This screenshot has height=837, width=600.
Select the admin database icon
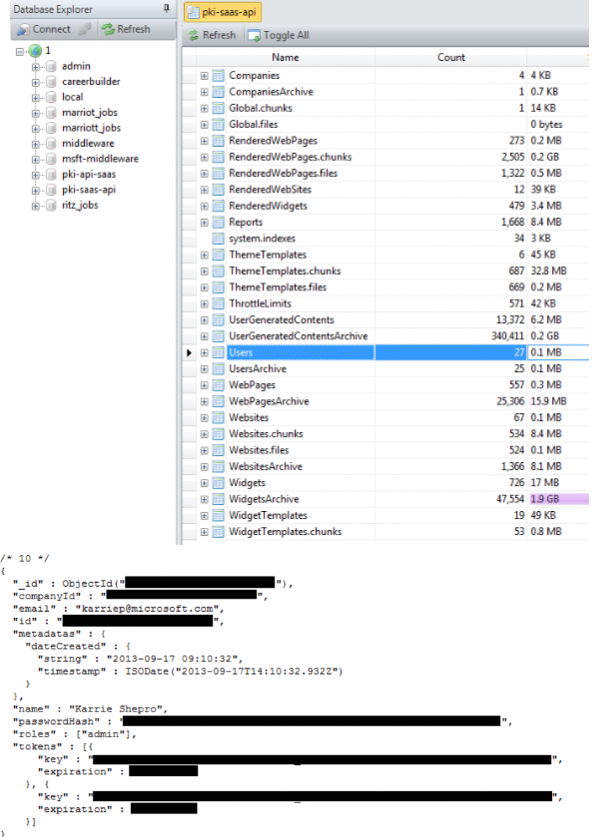tap(51, 66)
